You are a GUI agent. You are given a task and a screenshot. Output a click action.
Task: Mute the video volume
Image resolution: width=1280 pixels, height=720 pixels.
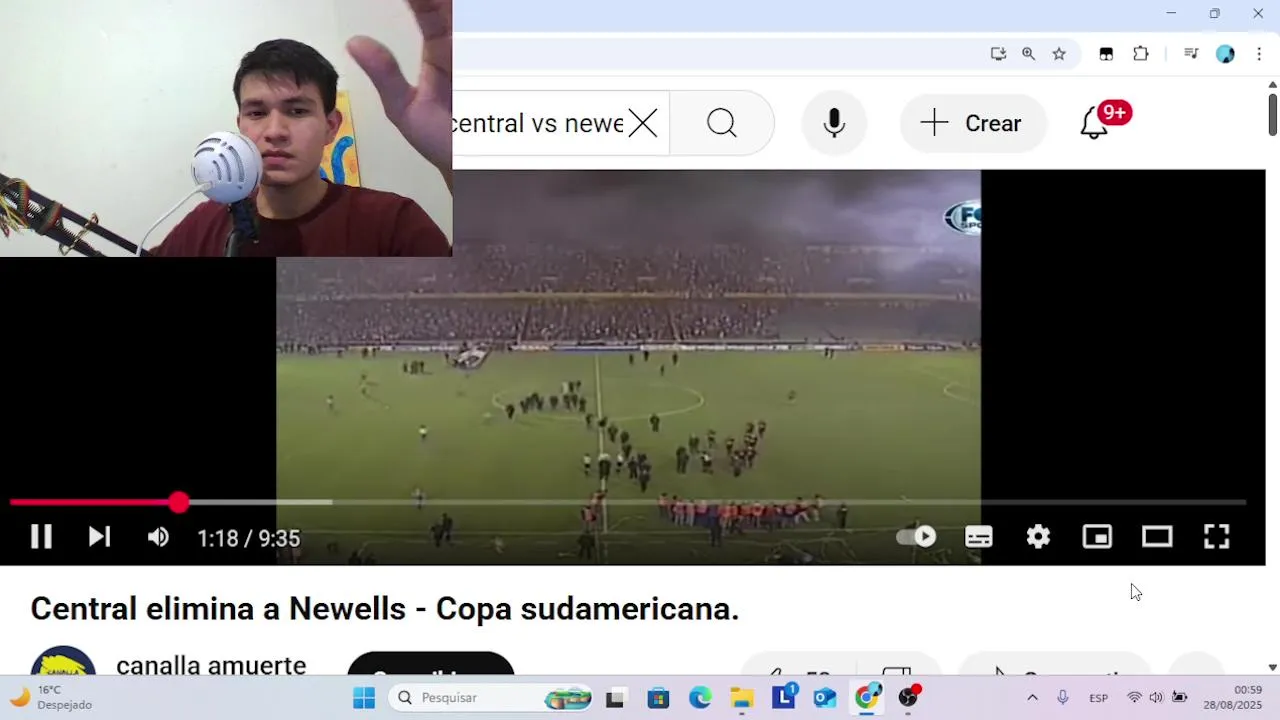(158, 537)
